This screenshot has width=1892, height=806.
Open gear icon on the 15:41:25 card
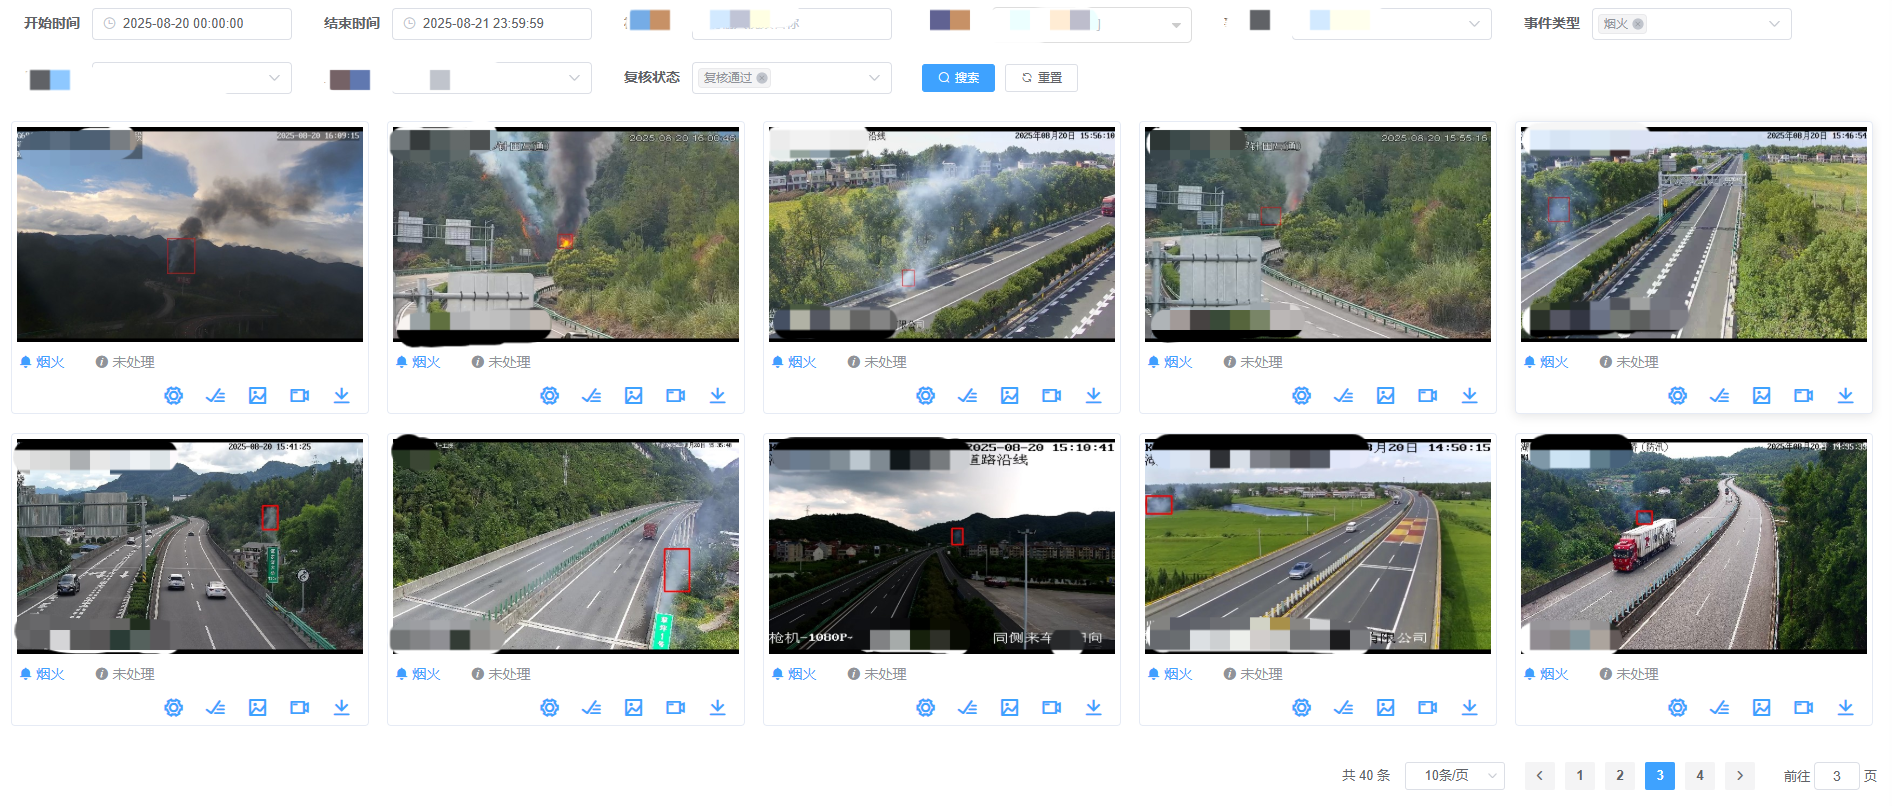[174, 708]
